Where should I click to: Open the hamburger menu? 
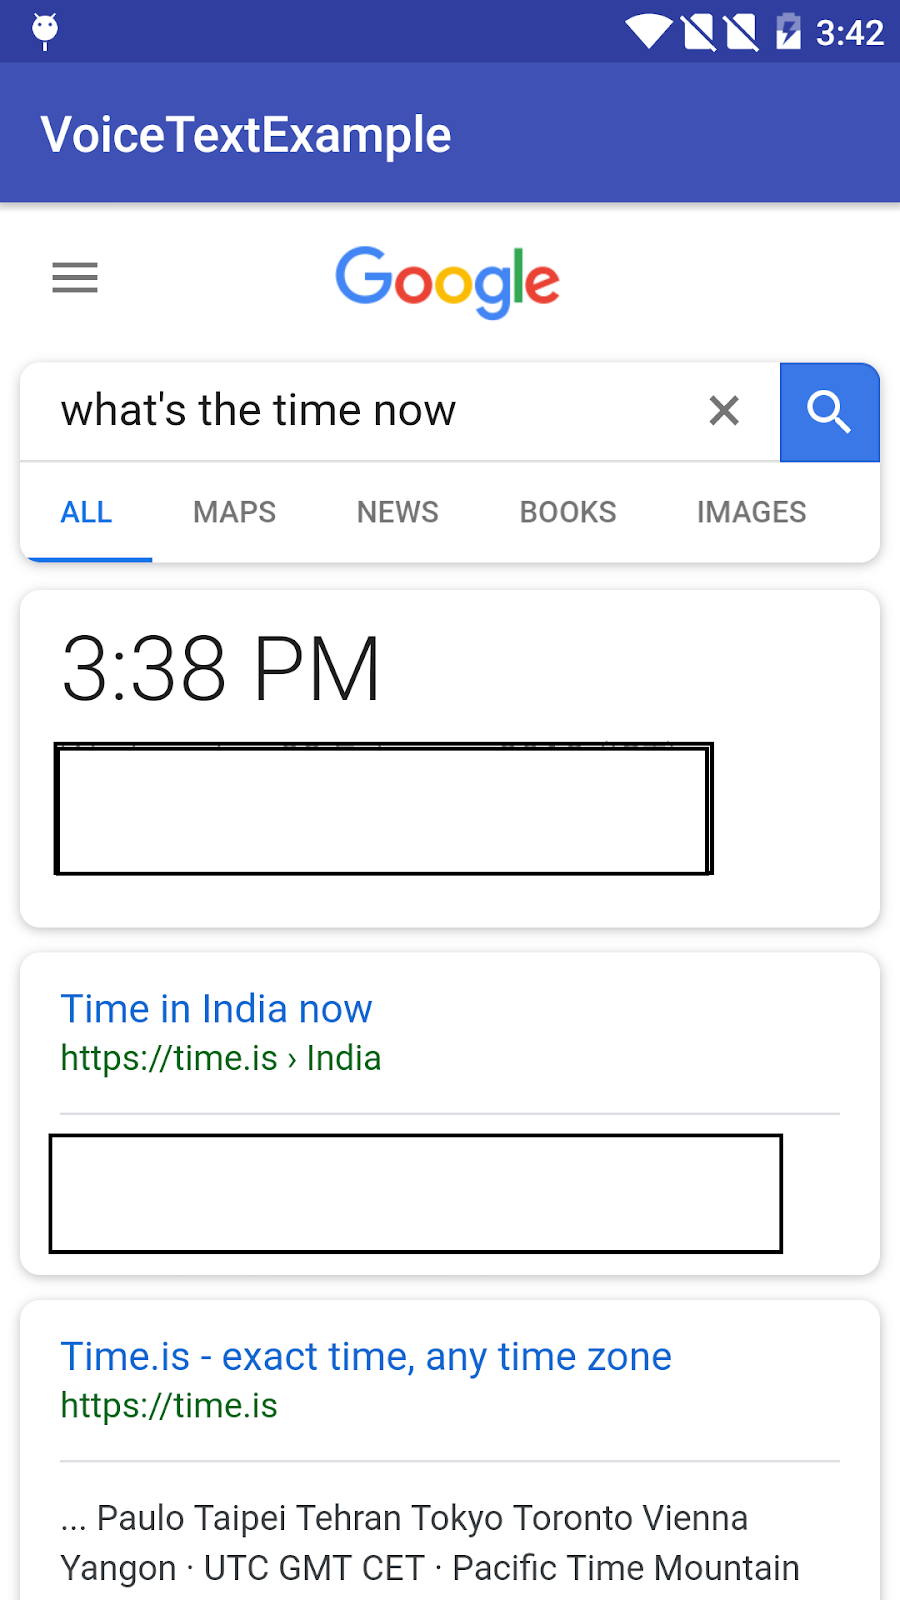(75, 277)
